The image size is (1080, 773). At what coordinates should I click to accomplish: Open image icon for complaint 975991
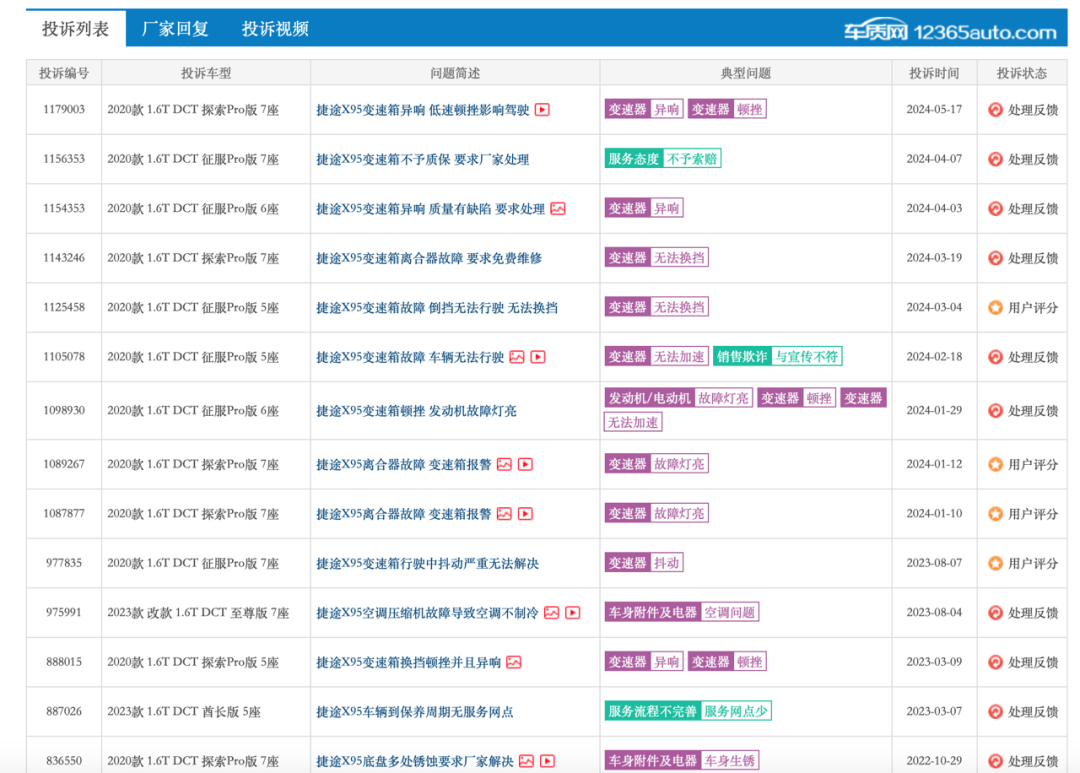[x=552, y=612]
